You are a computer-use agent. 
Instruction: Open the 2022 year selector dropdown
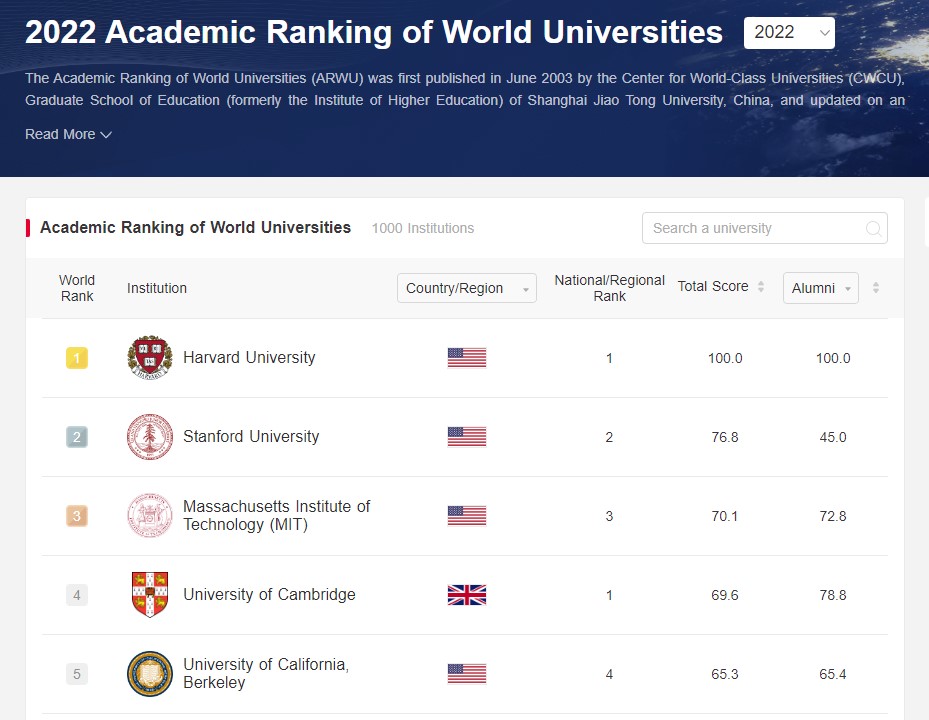(789, 33)
